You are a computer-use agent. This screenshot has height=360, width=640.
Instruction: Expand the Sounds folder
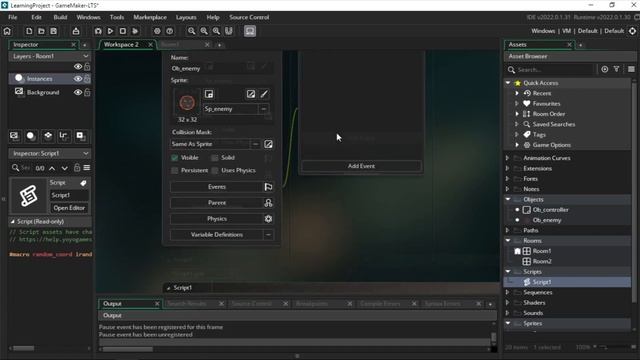point(508,313)
